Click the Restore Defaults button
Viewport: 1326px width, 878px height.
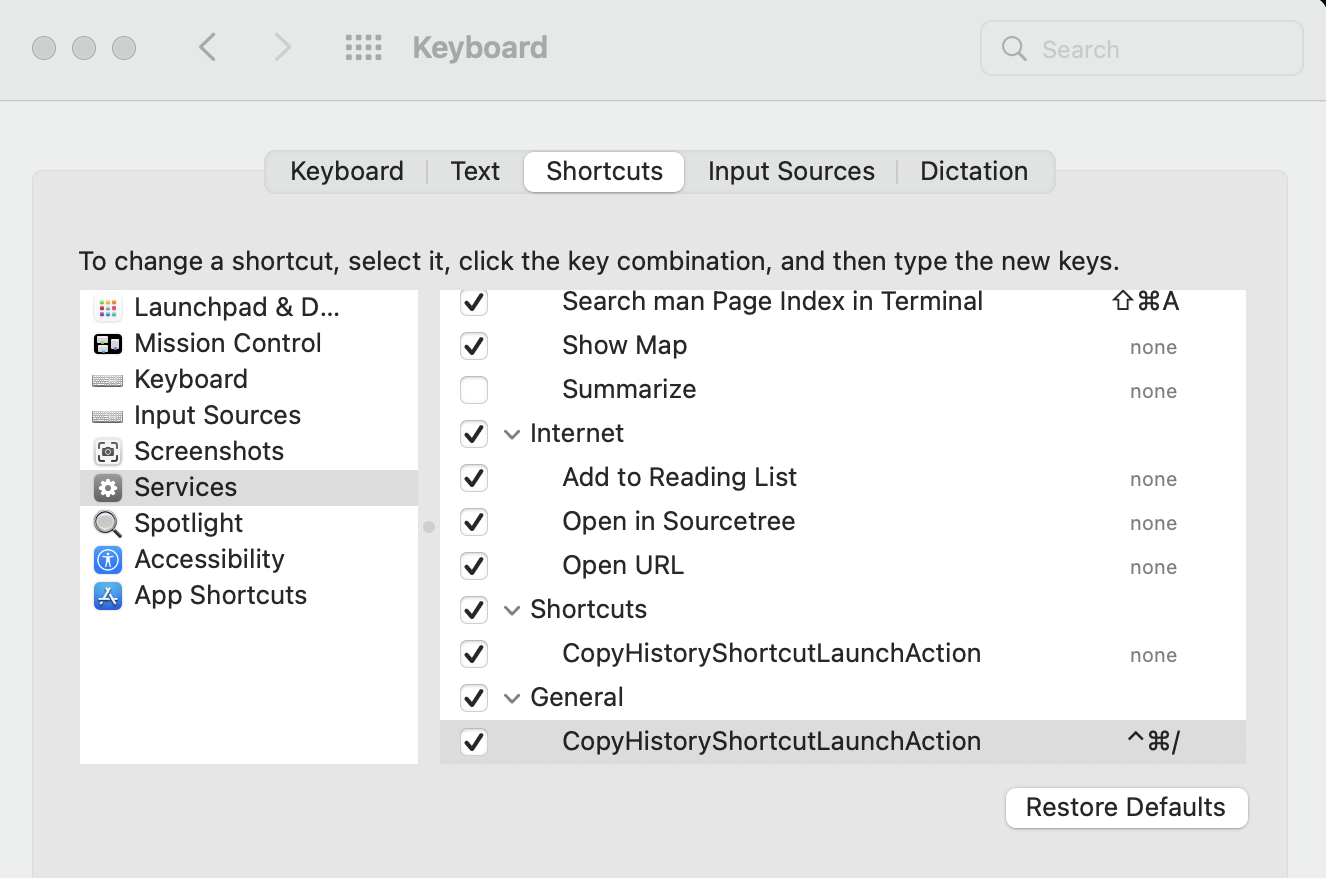(1125, 807)
